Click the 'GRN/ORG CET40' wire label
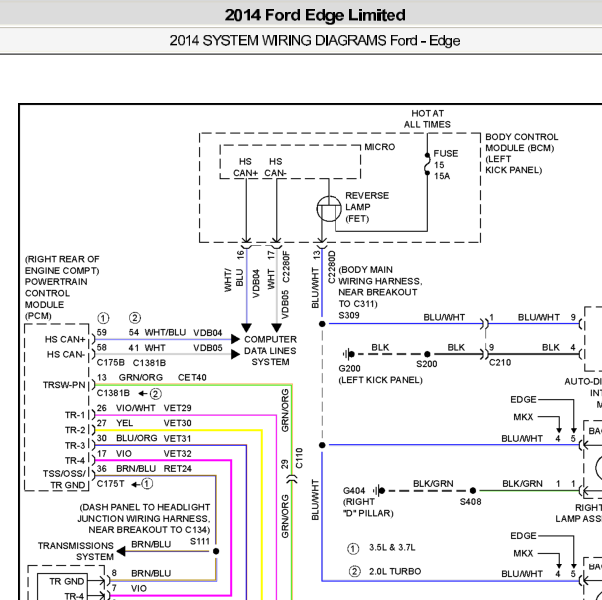 point(162,377)
